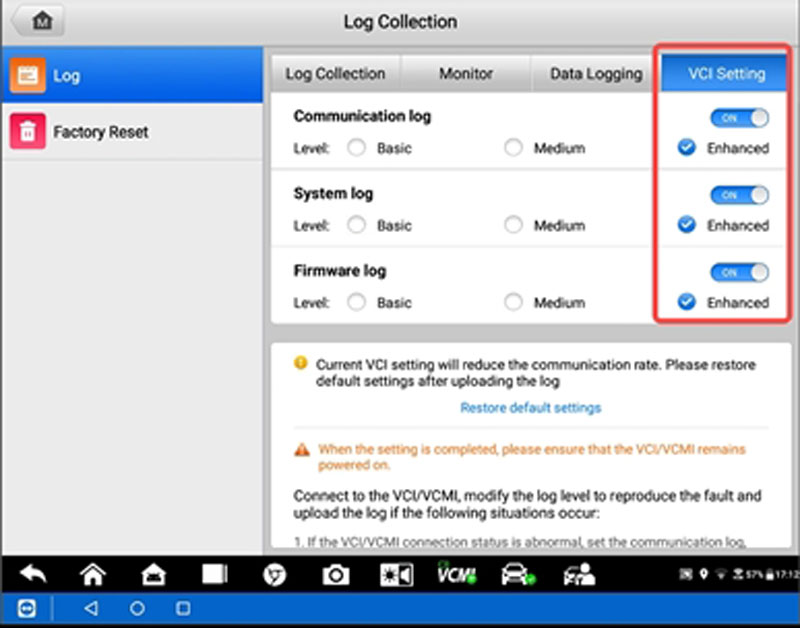800x628 pixels.
Task: Open the camera screenshot tool
Action: 336,575
